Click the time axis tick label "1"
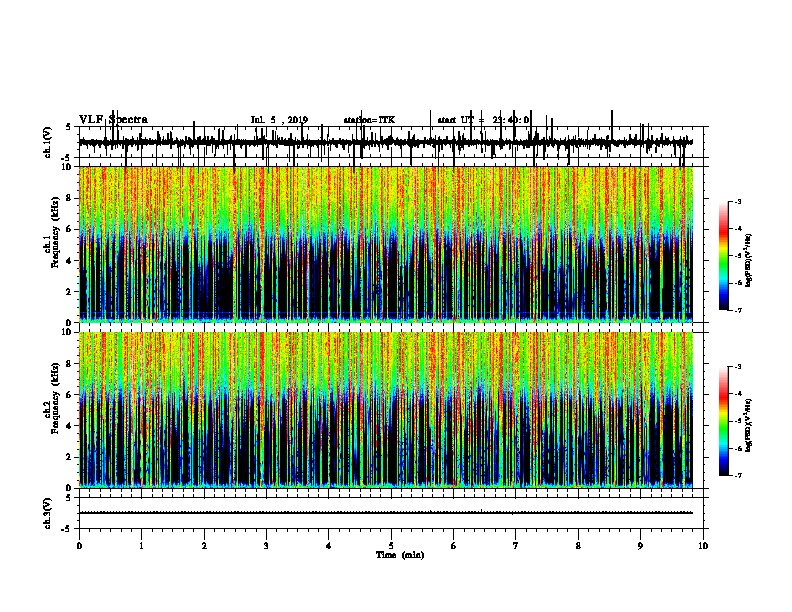 tap(141, 546)
